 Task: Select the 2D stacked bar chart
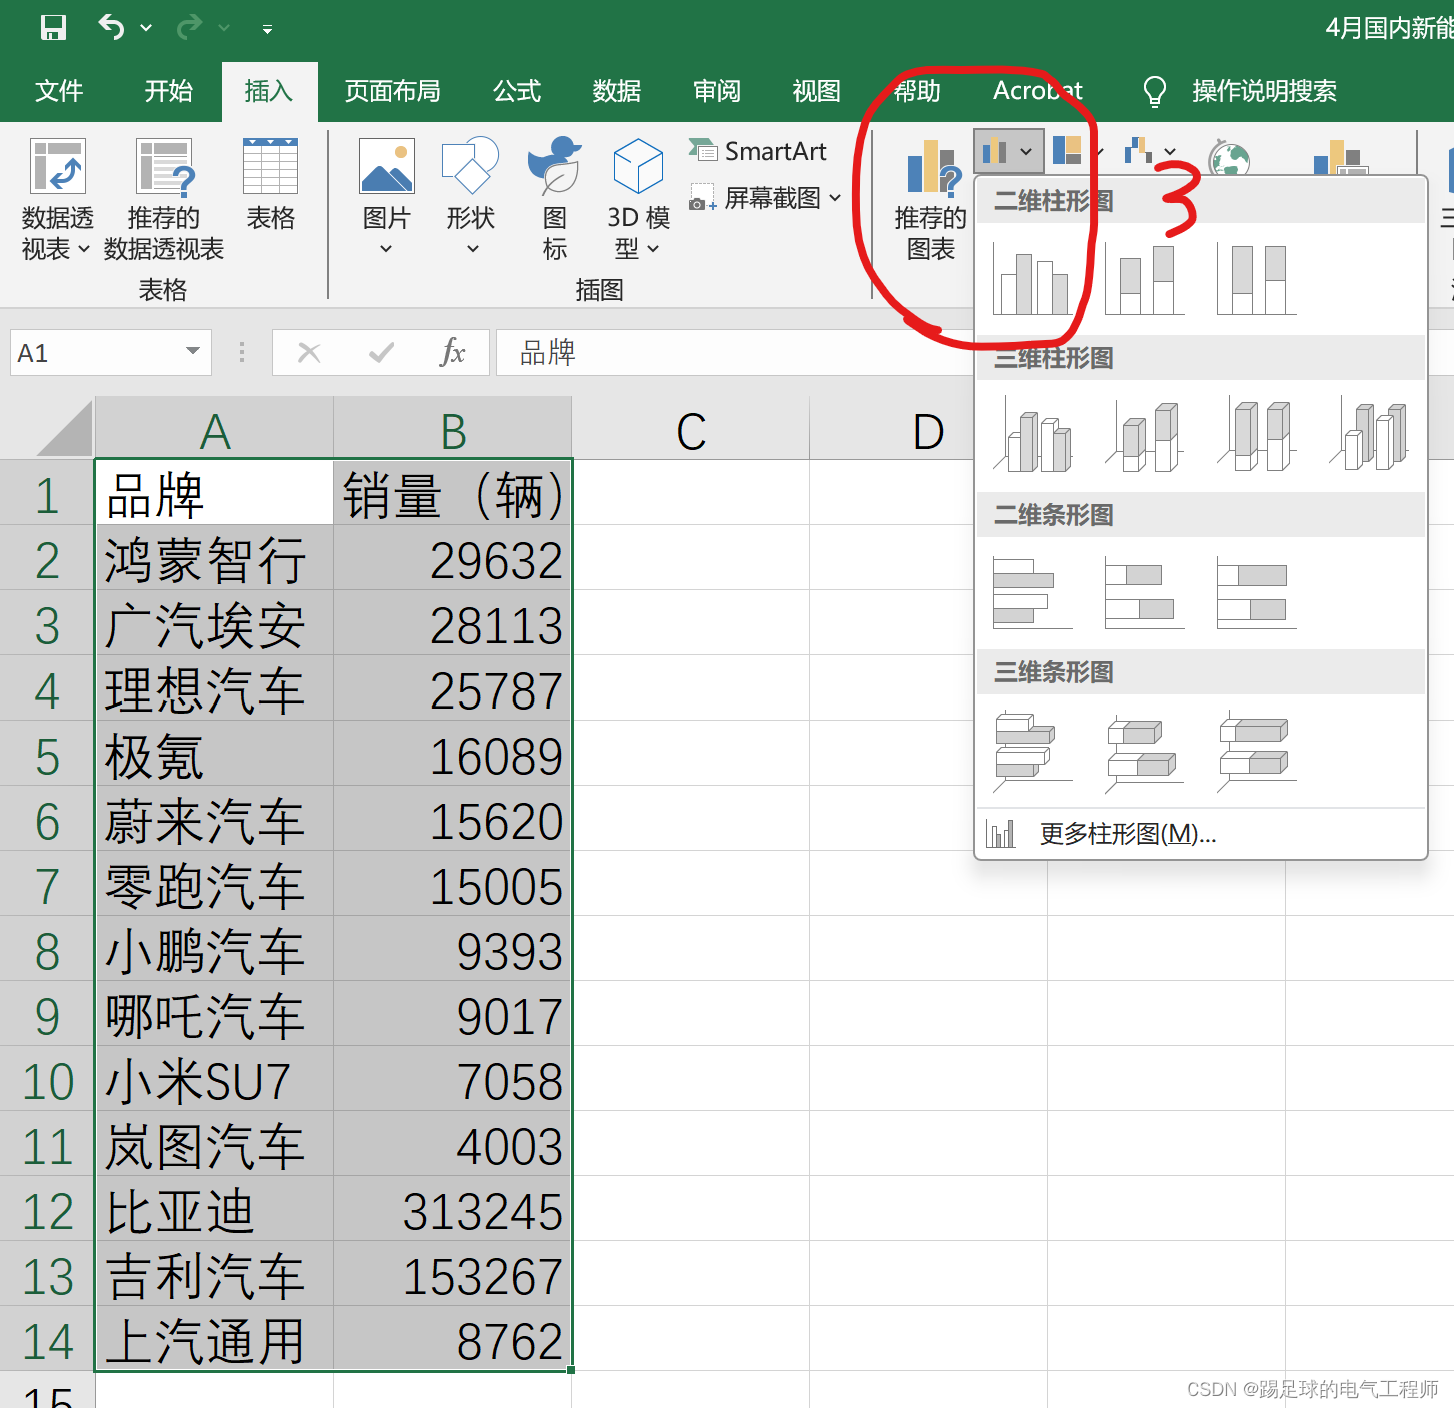tap(1145, 592)
